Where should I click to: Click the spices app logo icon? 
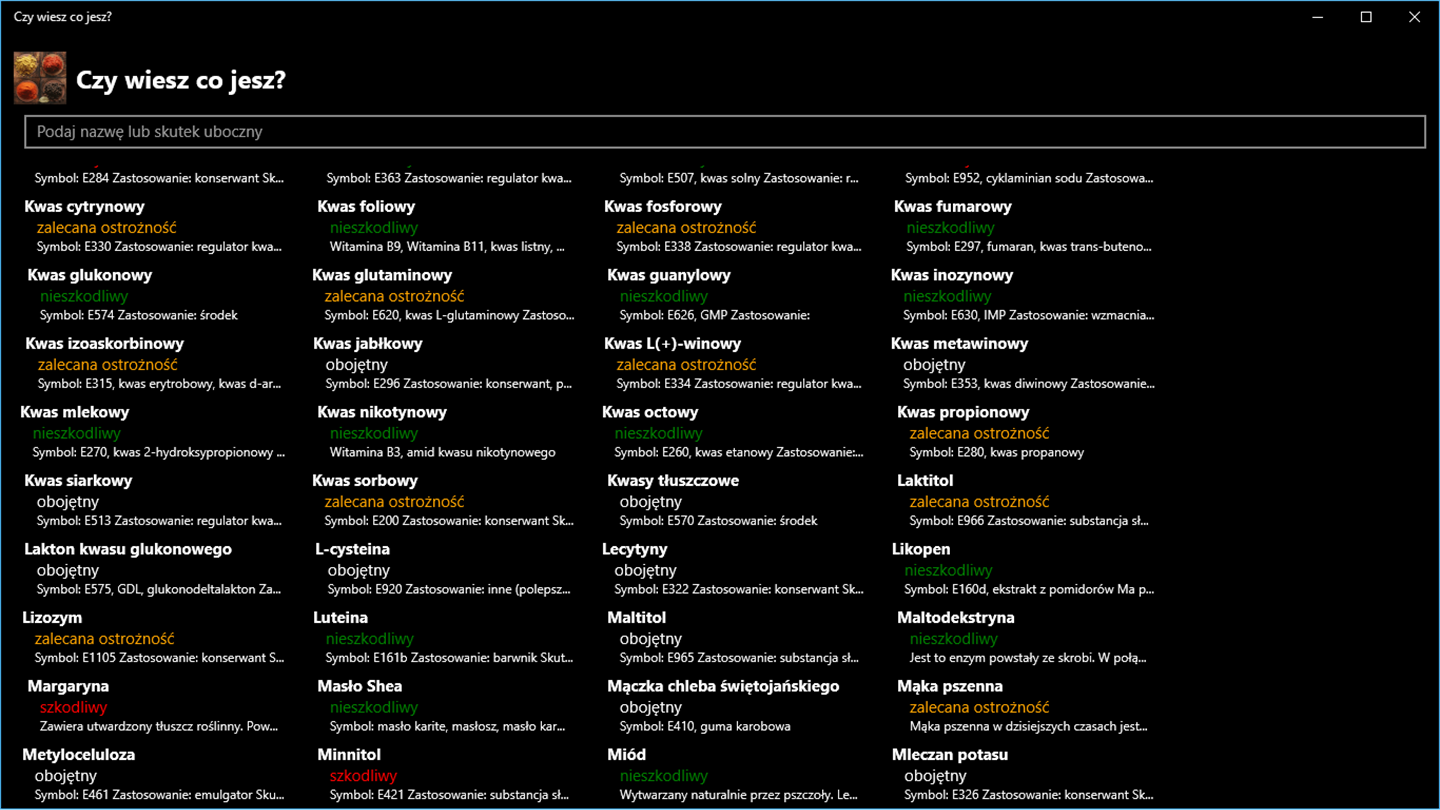click(x=40, y=79)
